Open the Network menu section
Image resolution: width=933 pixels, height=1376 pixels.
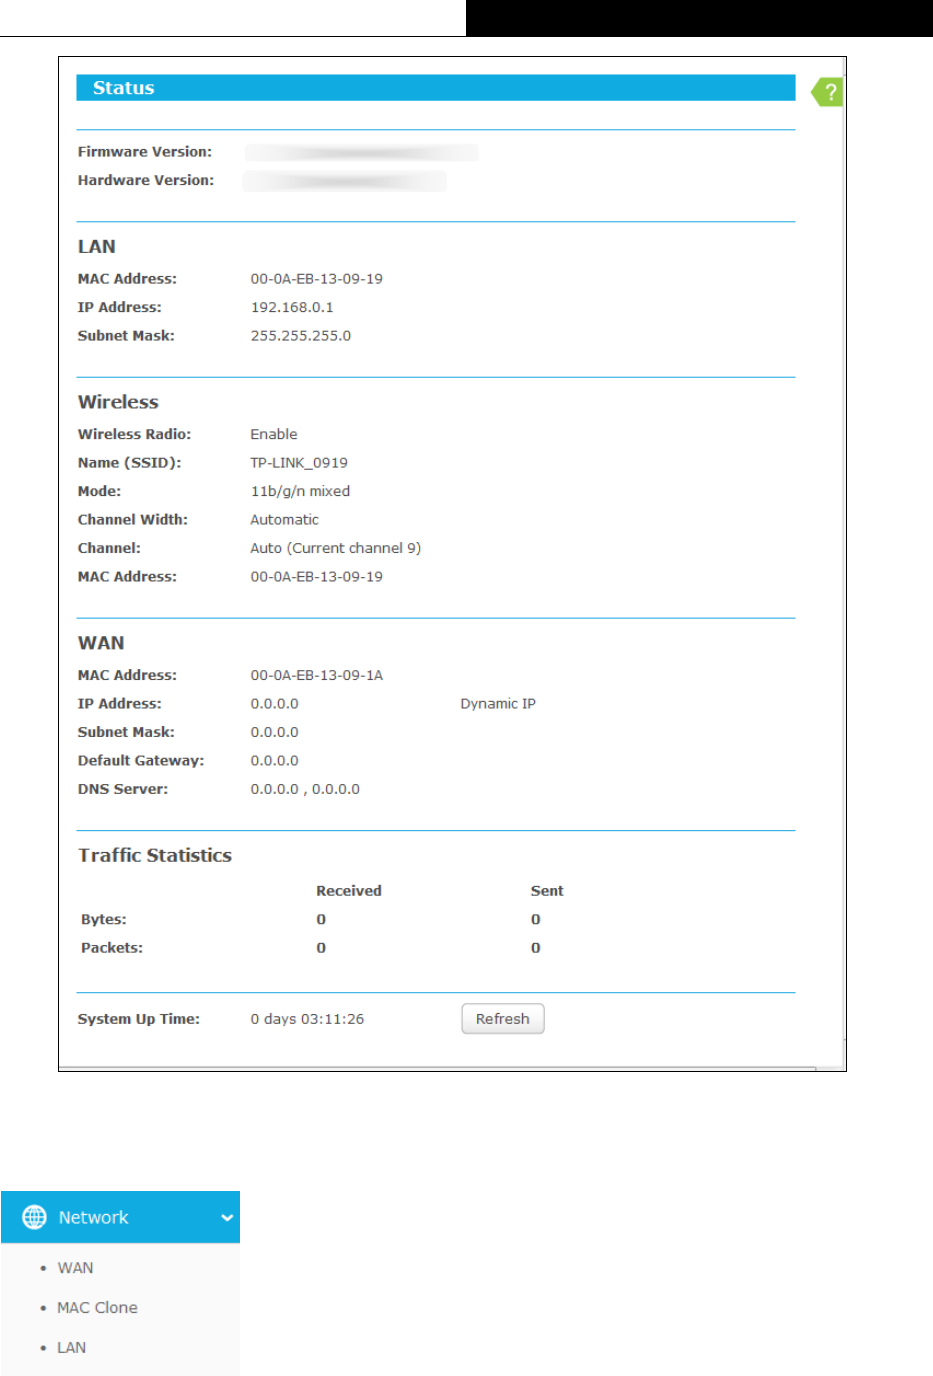[120, 1217]
